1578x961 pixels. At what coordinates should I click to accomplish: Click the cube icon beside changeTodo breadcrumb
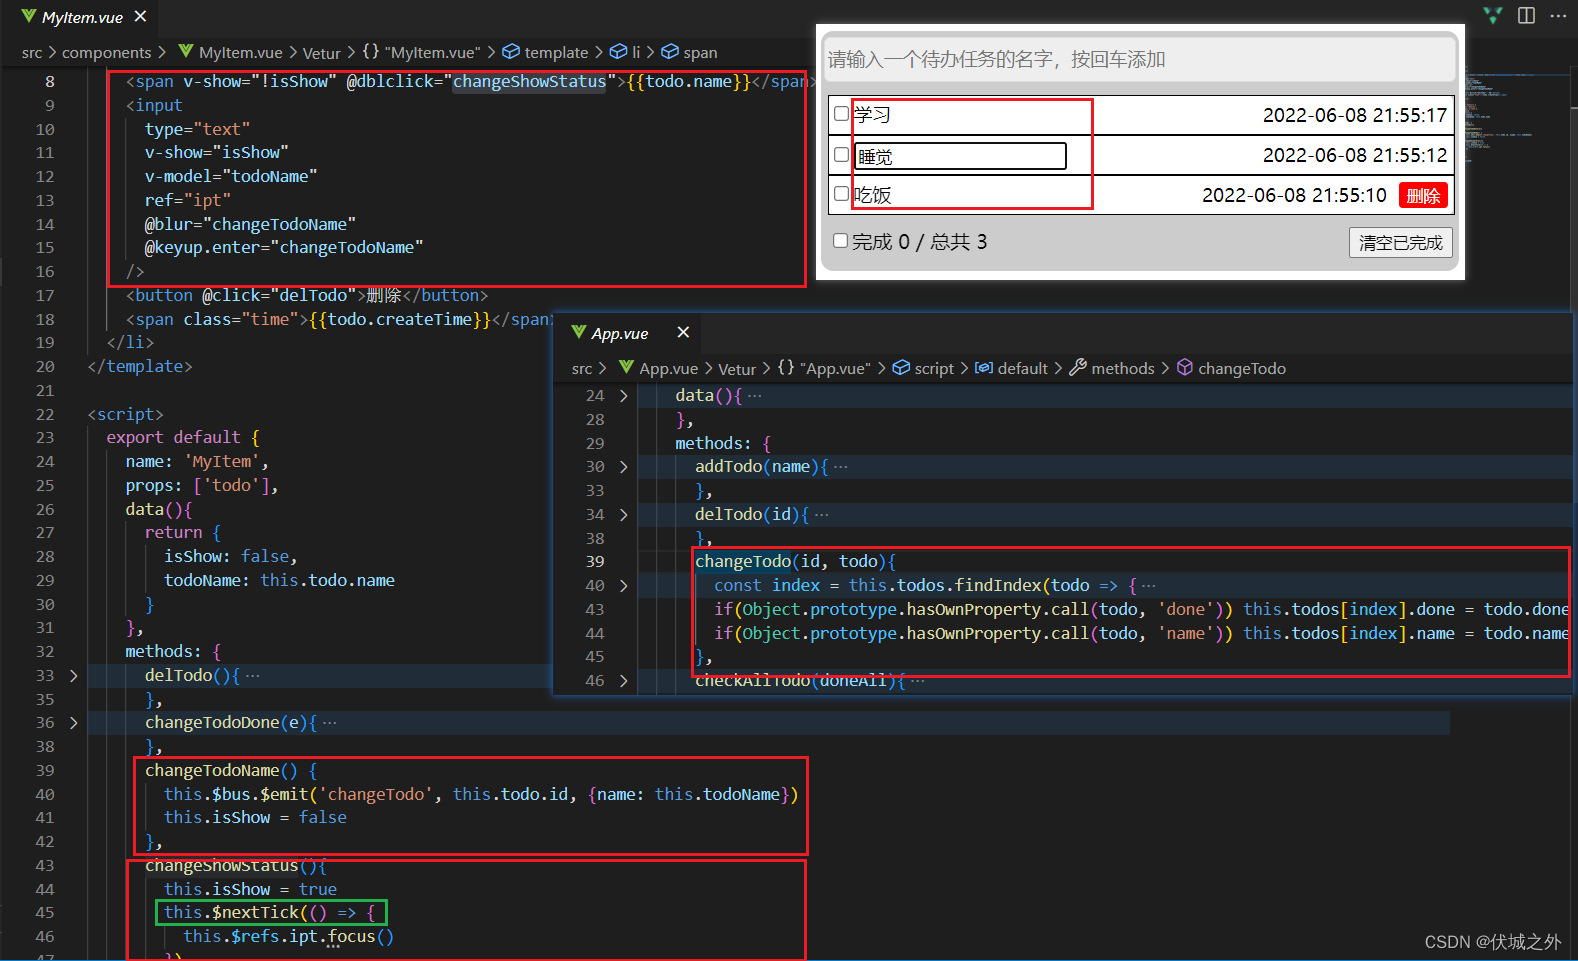[x=1185, y=367]
